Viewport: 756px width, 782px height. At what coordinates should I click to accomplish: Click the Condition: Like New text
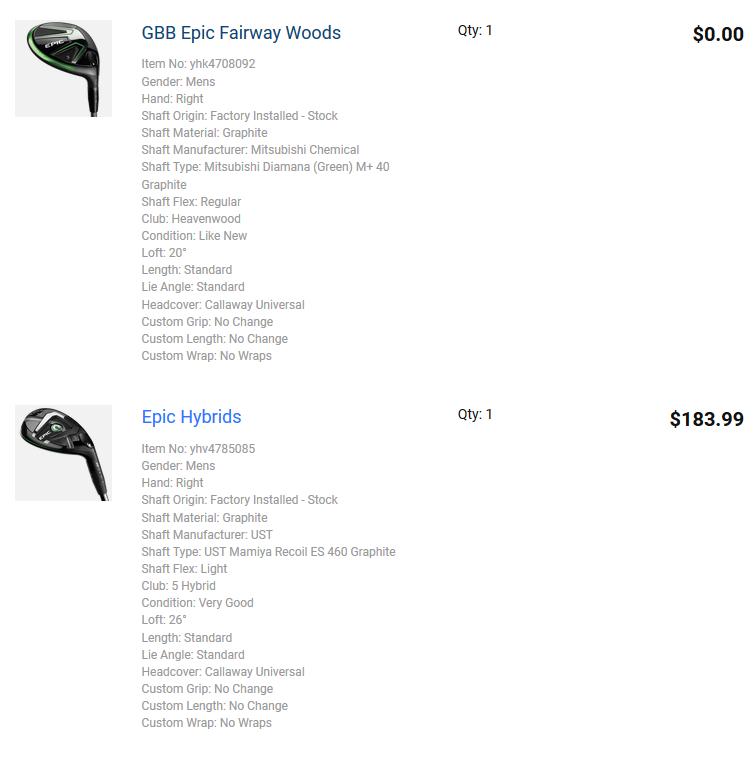[194, 236]
